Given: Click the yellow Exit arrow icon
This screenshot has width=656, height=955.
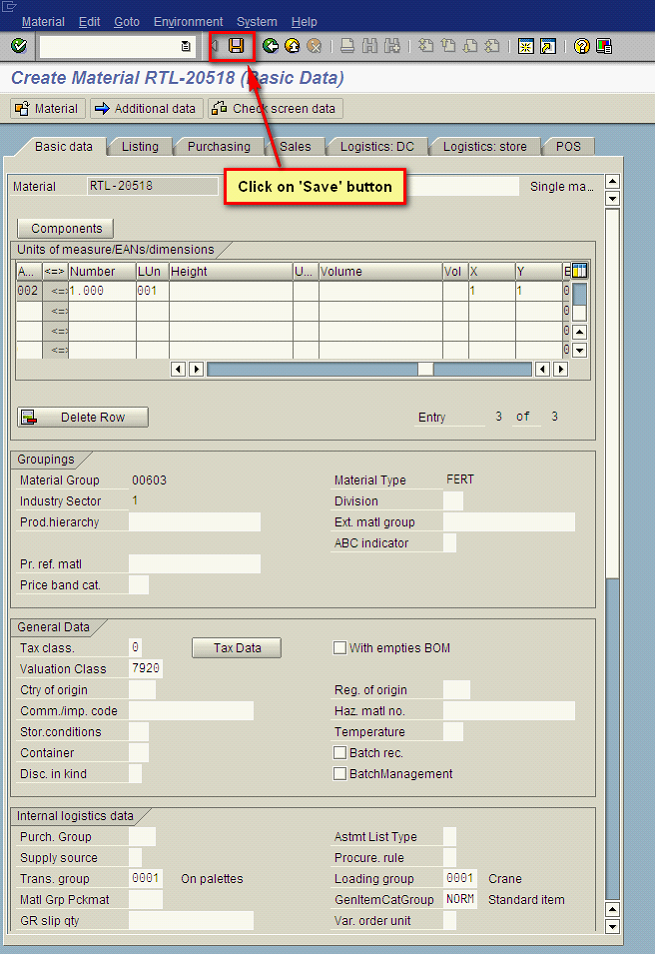Looking at the screenshot, I should [291, 46].
